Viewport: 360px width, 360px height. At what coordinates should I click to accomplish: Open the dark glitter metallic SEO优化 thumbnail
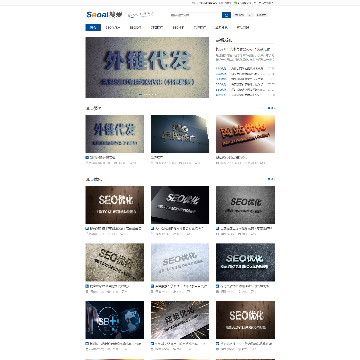(245, 262)
